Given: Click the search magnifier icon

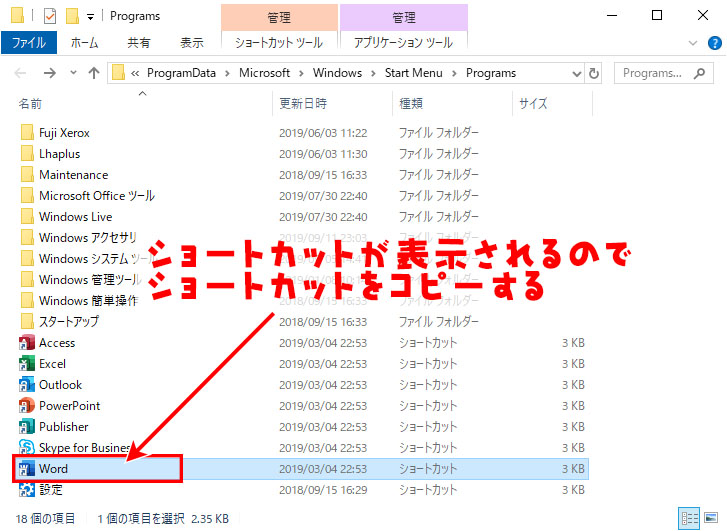Looking at the screenshot, I should pos(699,73).
